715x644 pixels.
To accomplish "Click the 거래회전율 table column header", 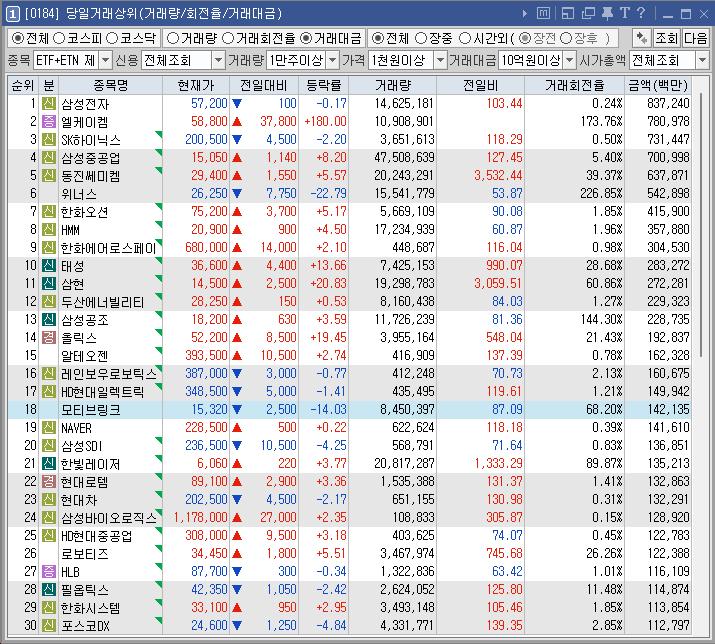I will [575, 85].
